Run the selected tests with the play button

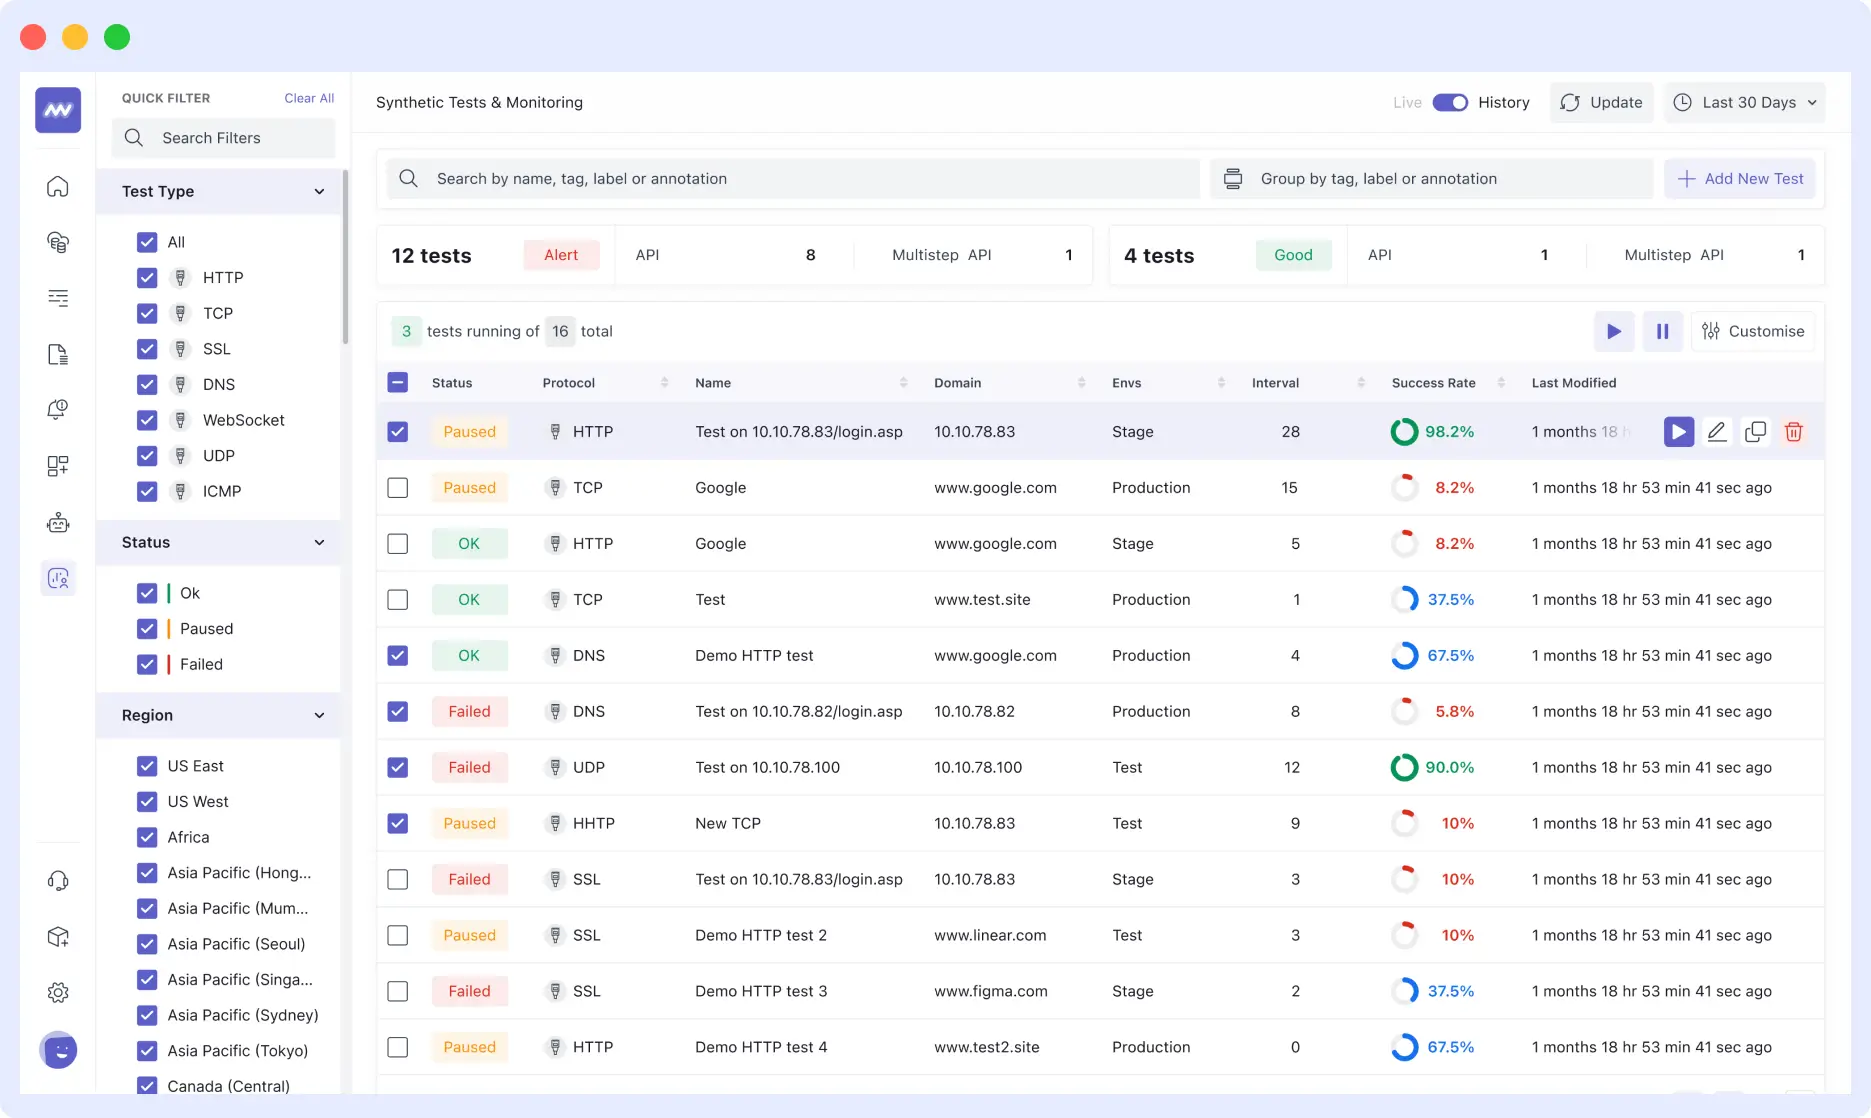pos(1613,331)
